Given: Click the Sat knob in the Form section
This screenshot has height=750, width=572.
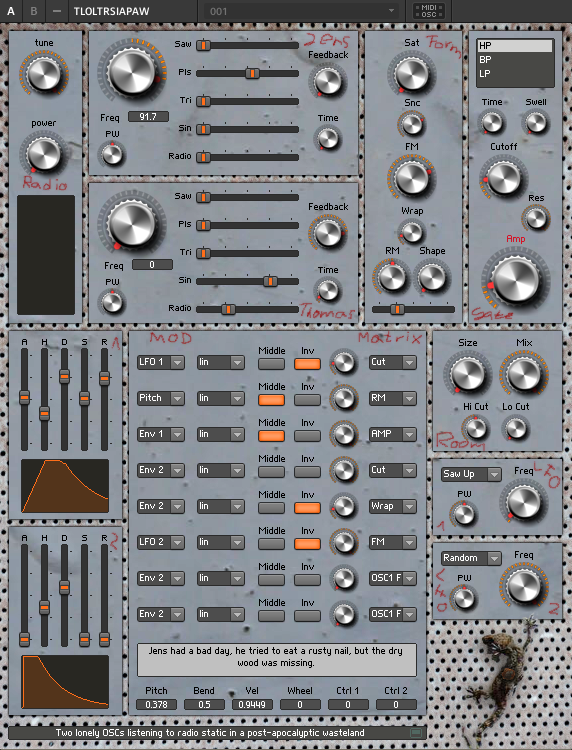Looking at the screenshot, I should click(x=411, y=73).
